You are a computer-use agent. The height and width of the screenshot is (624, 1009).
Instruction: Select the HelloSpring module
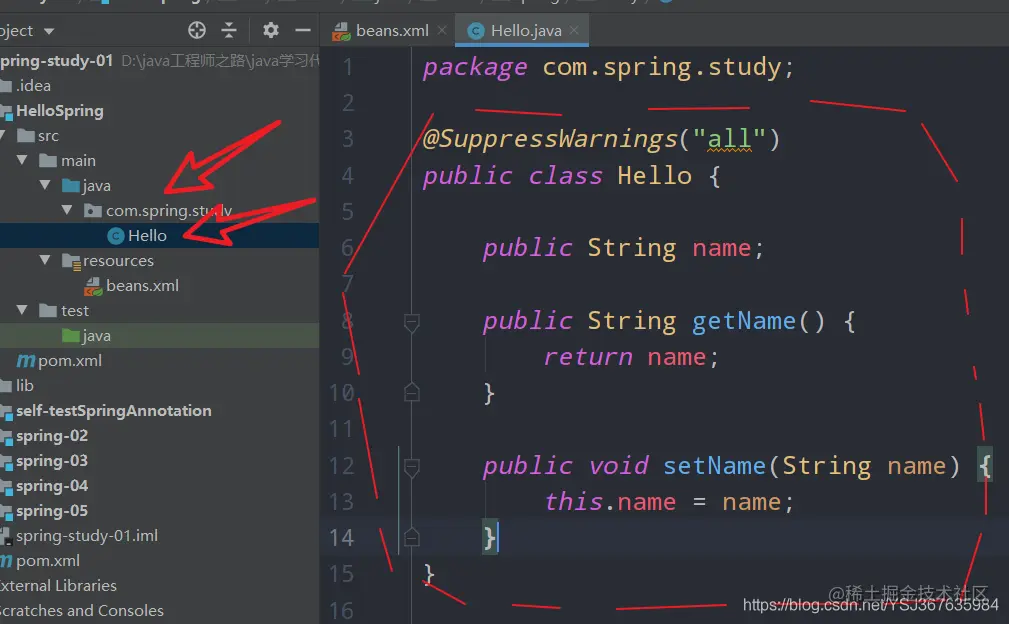point(60,111)
